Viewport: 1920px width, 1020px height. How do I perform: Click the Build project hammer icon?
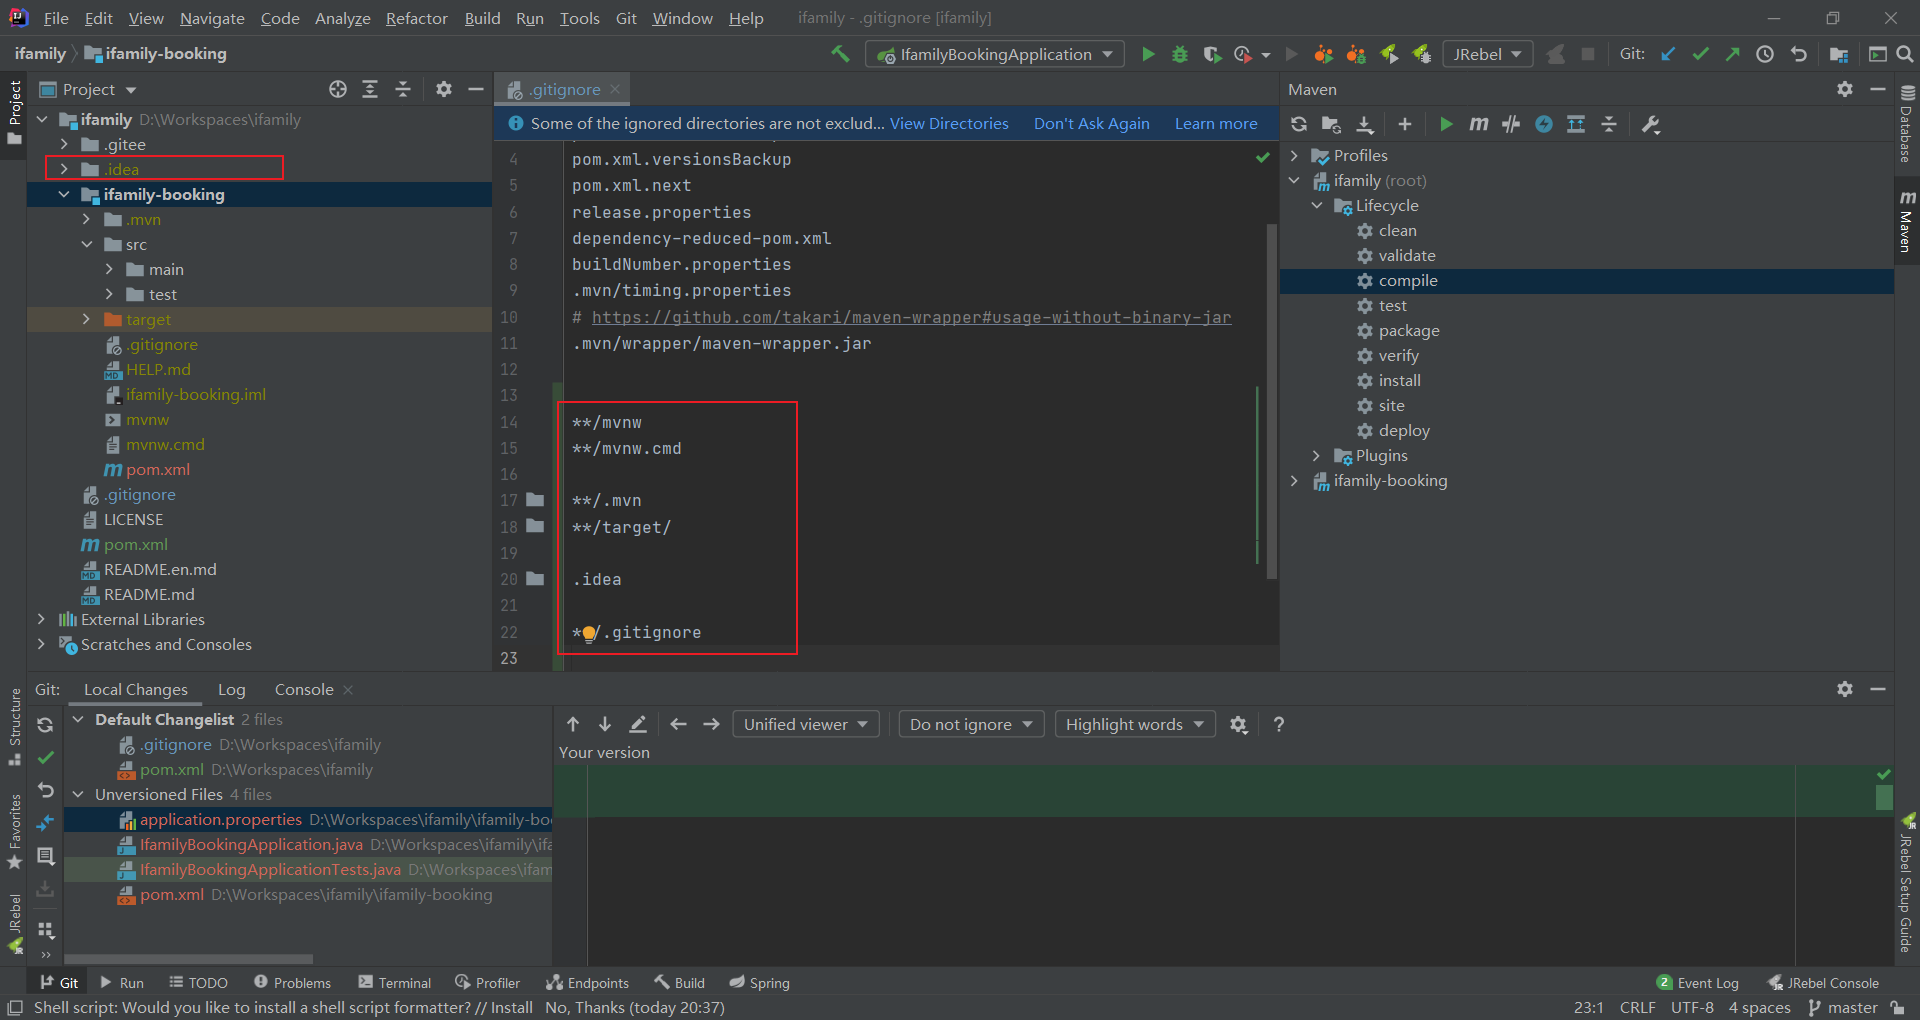click(x=840, y=54)
